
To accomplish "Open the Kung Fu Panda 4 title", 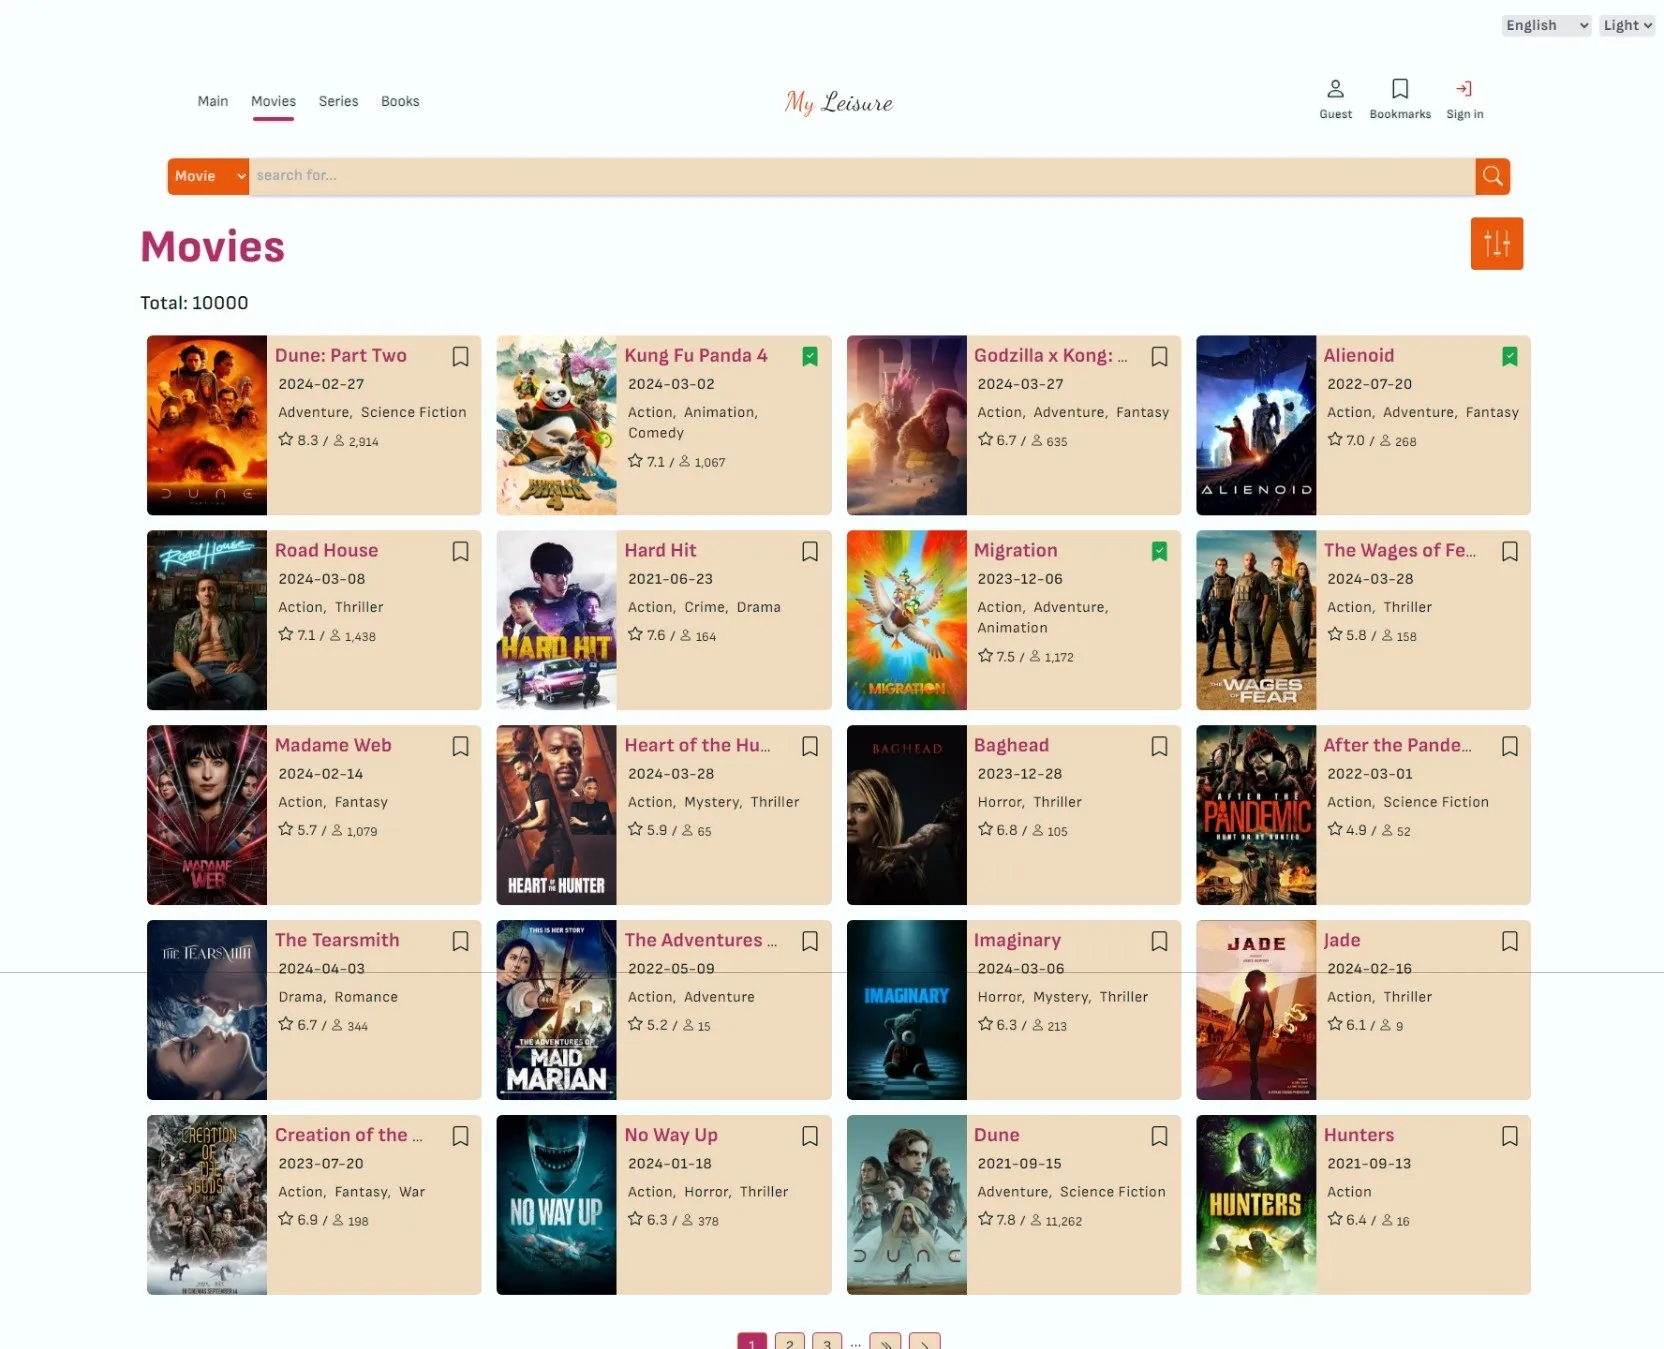I will [x=696, y=355].
